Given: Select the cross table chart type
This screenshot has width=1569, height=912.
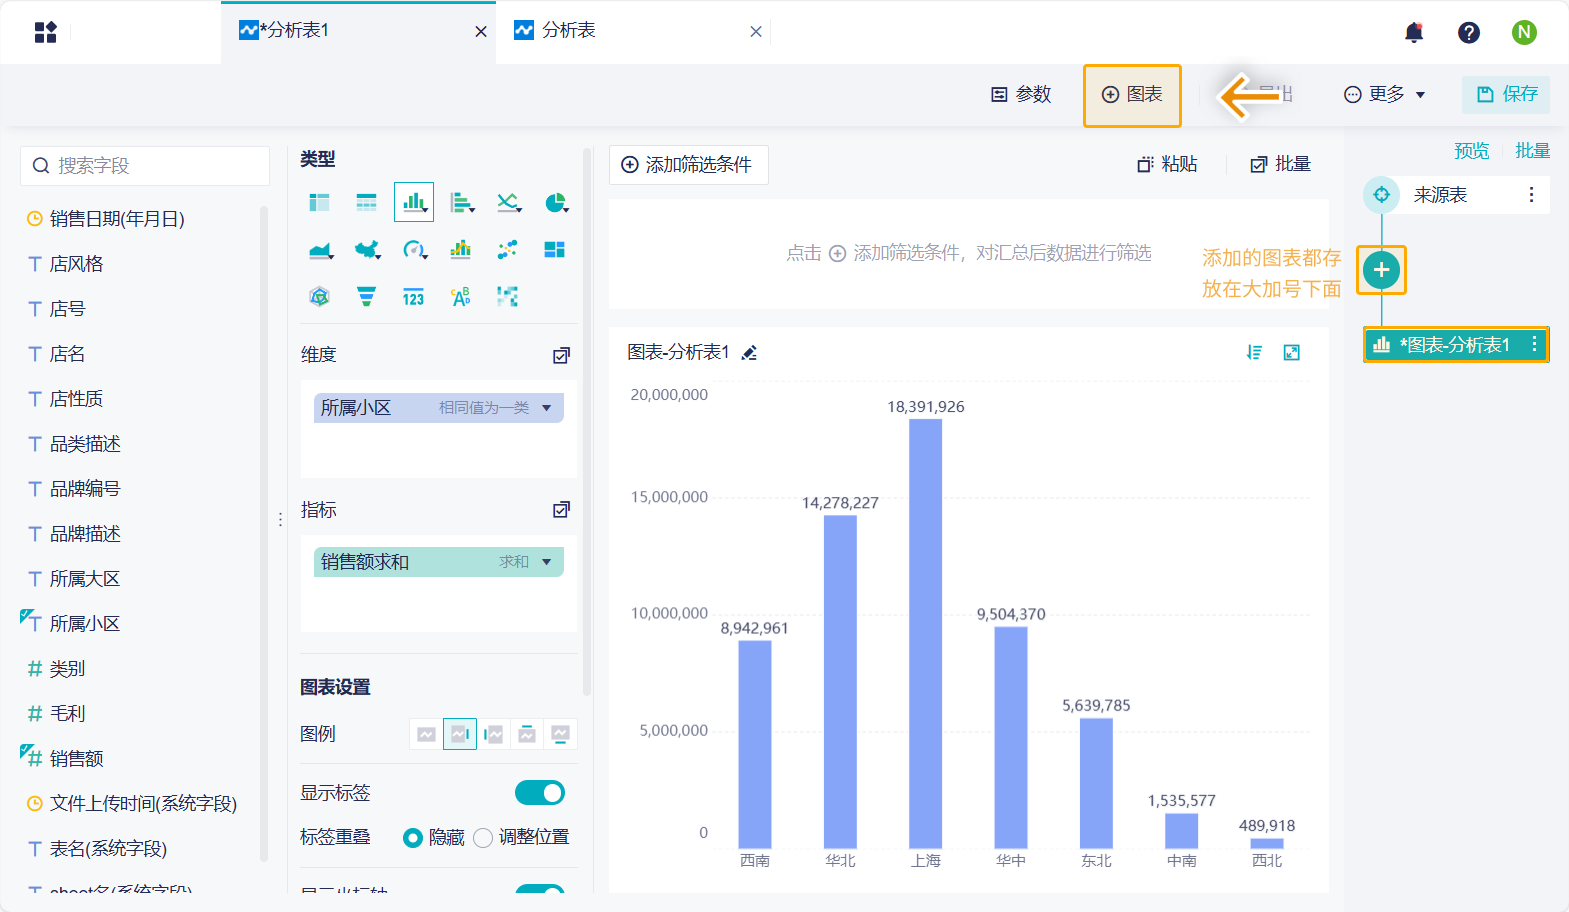Looking at the screenshot, I should coord(320,203).
